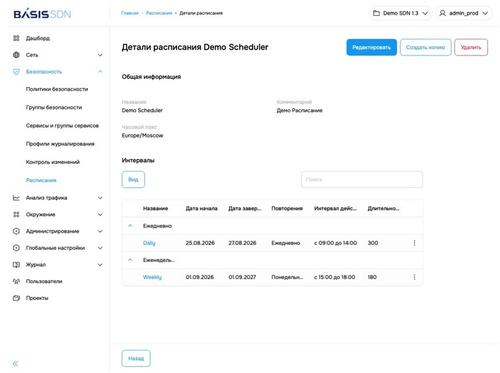The image size is (500, 373).
Task: Open the Daily interval link
Action: point(149,243)
